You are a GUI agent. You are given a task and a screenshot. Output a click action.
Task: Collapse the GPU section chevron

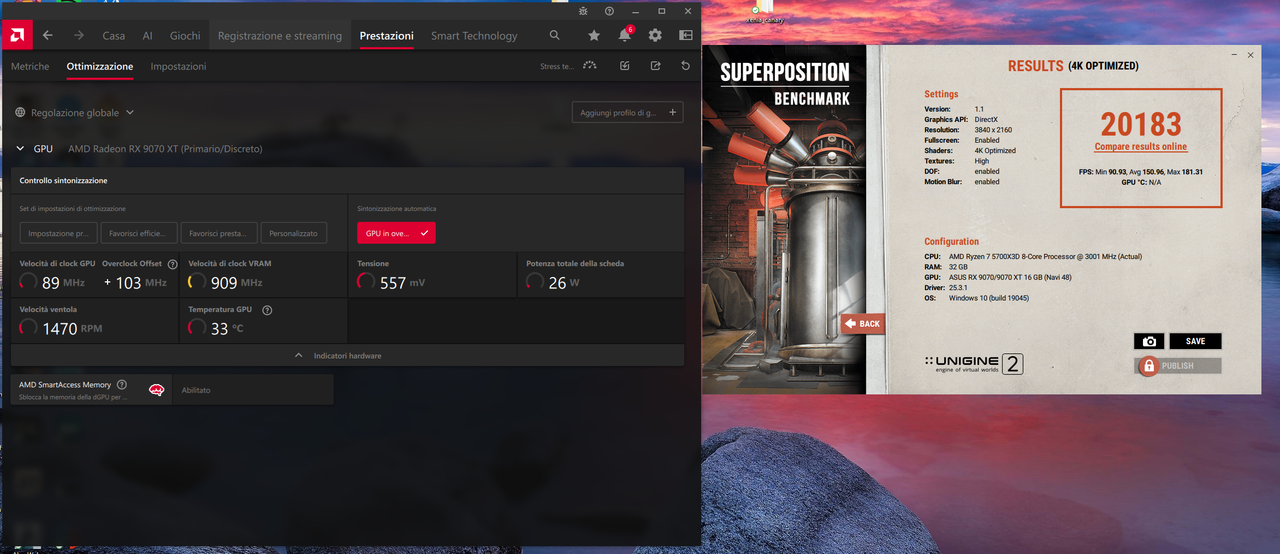[x=20, y=149]
